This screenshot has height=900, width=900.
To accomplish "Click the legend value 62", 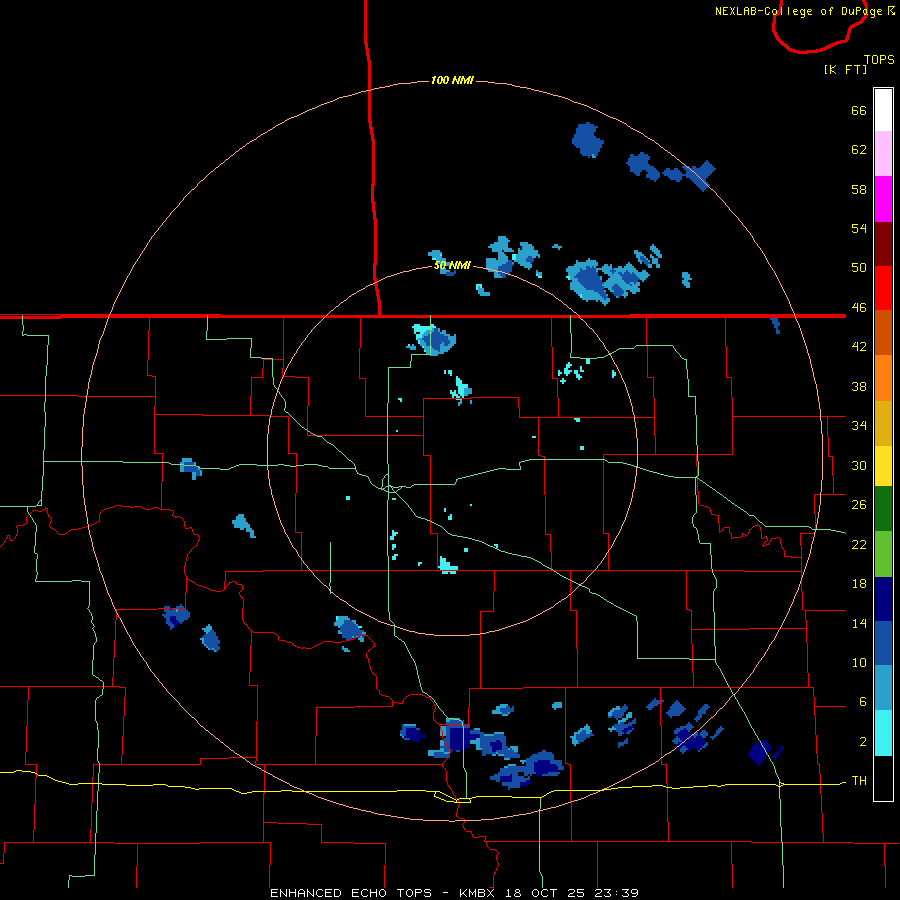I will point(859,150).
